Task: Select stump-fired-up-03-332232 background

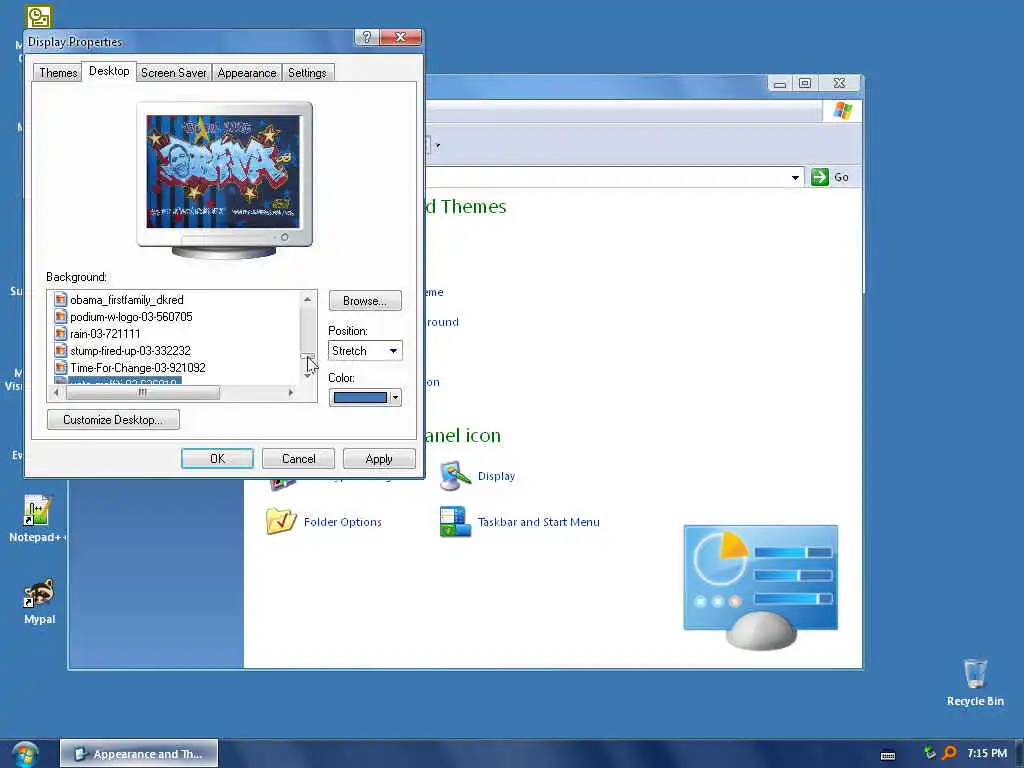Action: 130,351
